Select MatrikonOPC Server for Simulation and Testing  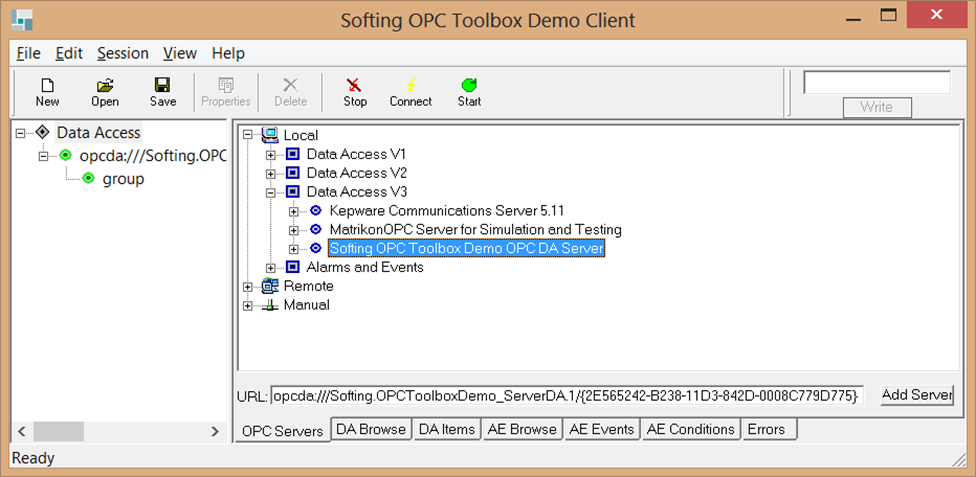coord(476,229)
